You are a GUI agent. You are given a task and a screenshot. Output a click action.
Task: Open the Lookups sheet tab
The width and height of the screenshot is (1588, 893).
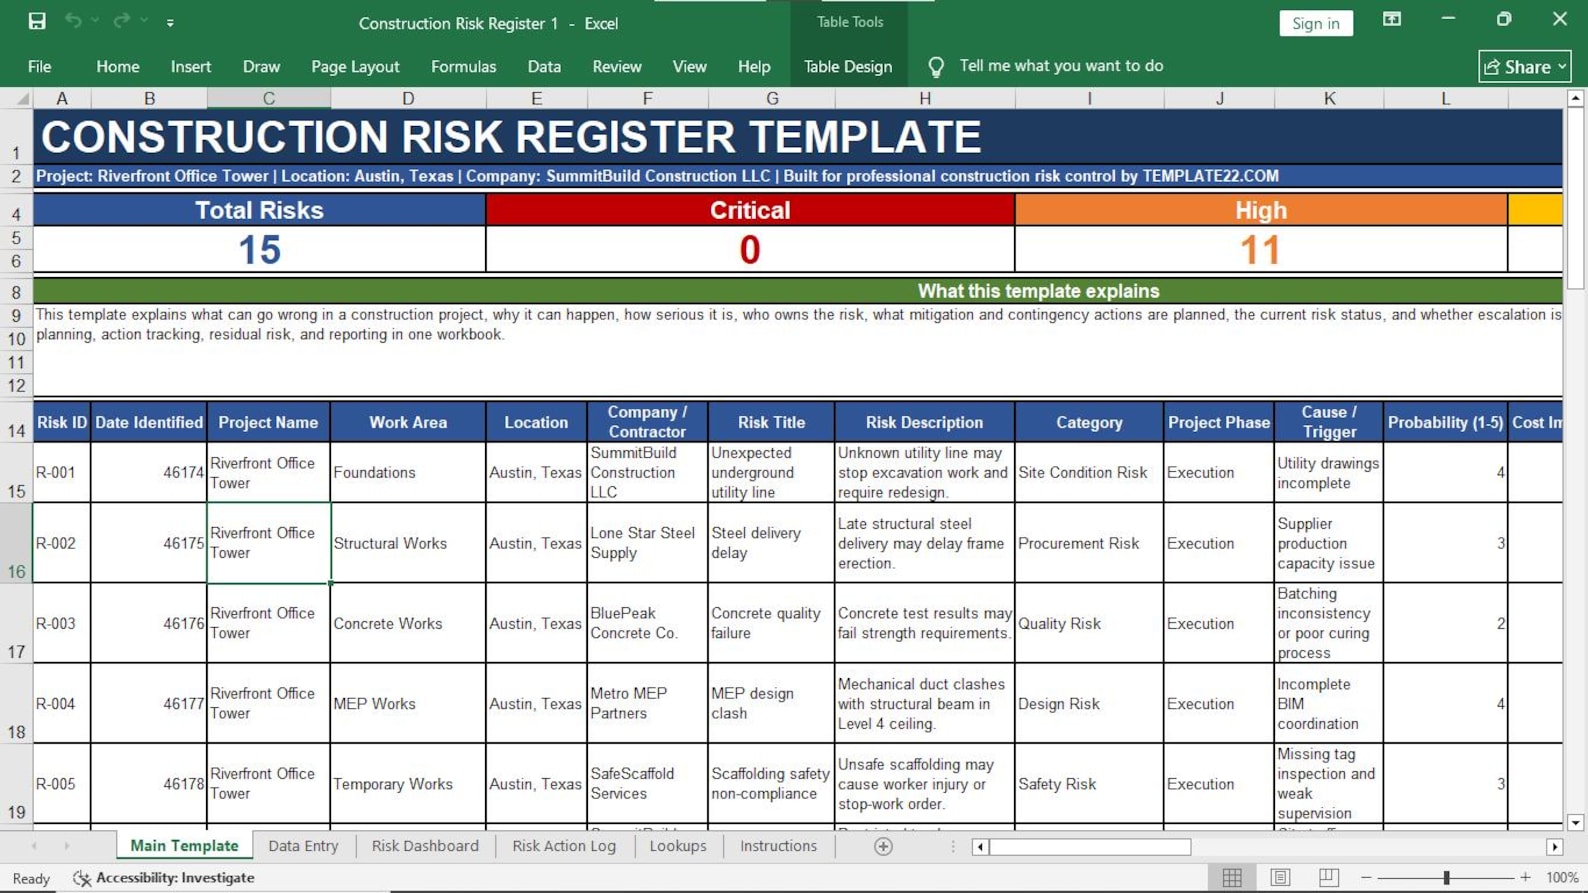678,846
